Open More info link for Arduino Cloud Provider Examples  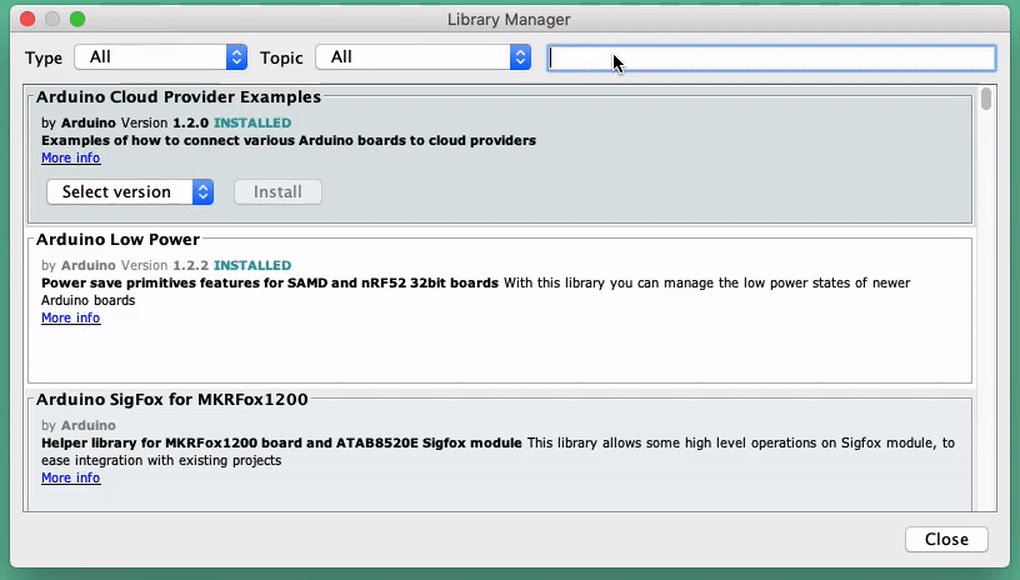click(70, 158)
